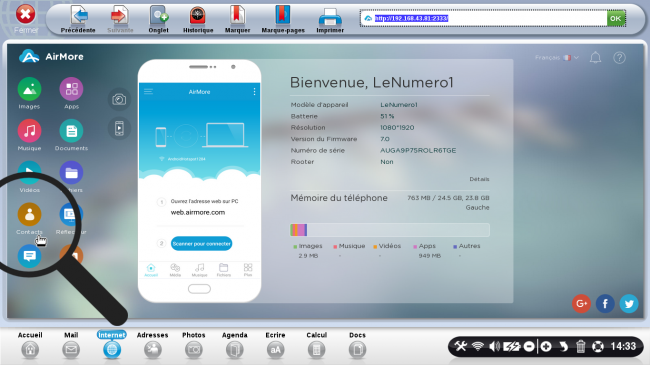
Task: Open Docs in bottom dock
Action: [x=357, y=345]
